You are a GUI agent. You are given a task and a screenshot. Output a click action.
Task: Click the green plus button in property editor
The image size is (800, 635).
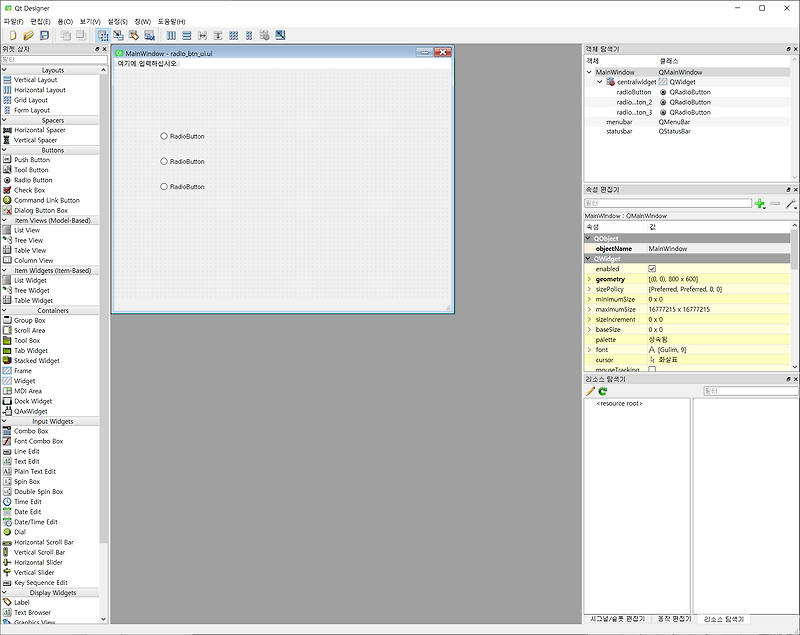pyautogui.click(x=760, y=202)
